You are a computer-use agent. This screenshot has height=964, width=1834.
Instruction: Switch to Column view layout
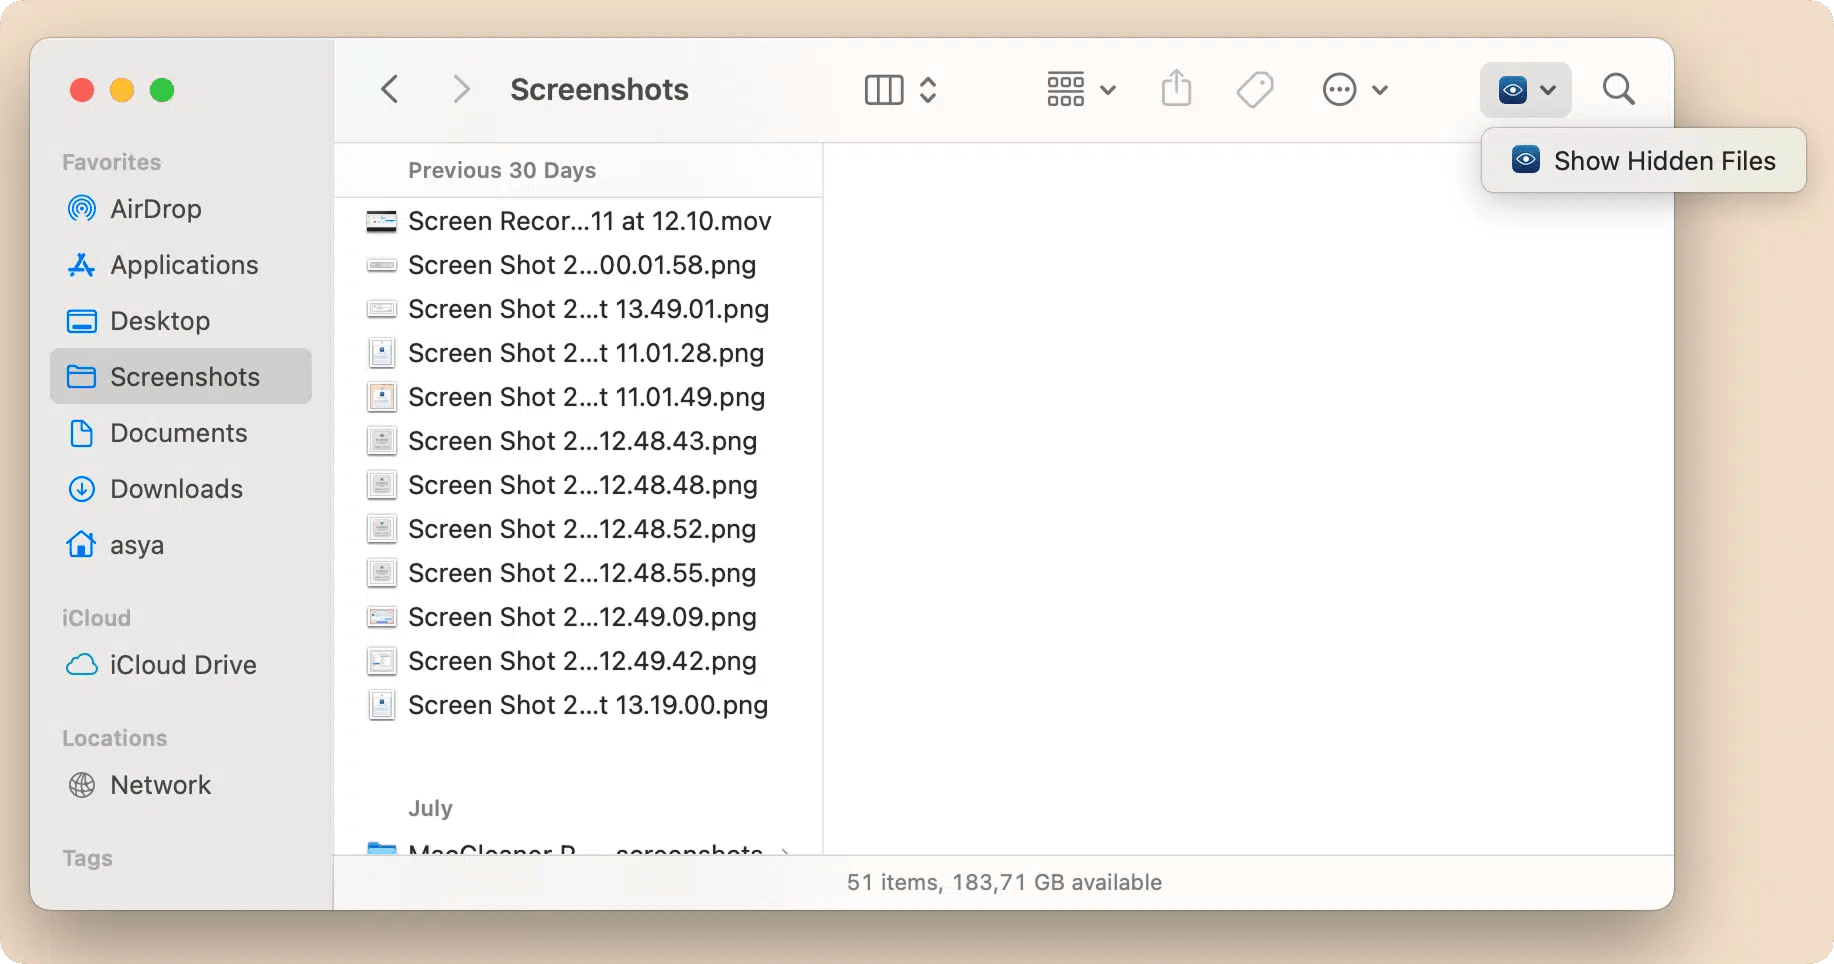[x=883, y=89]
